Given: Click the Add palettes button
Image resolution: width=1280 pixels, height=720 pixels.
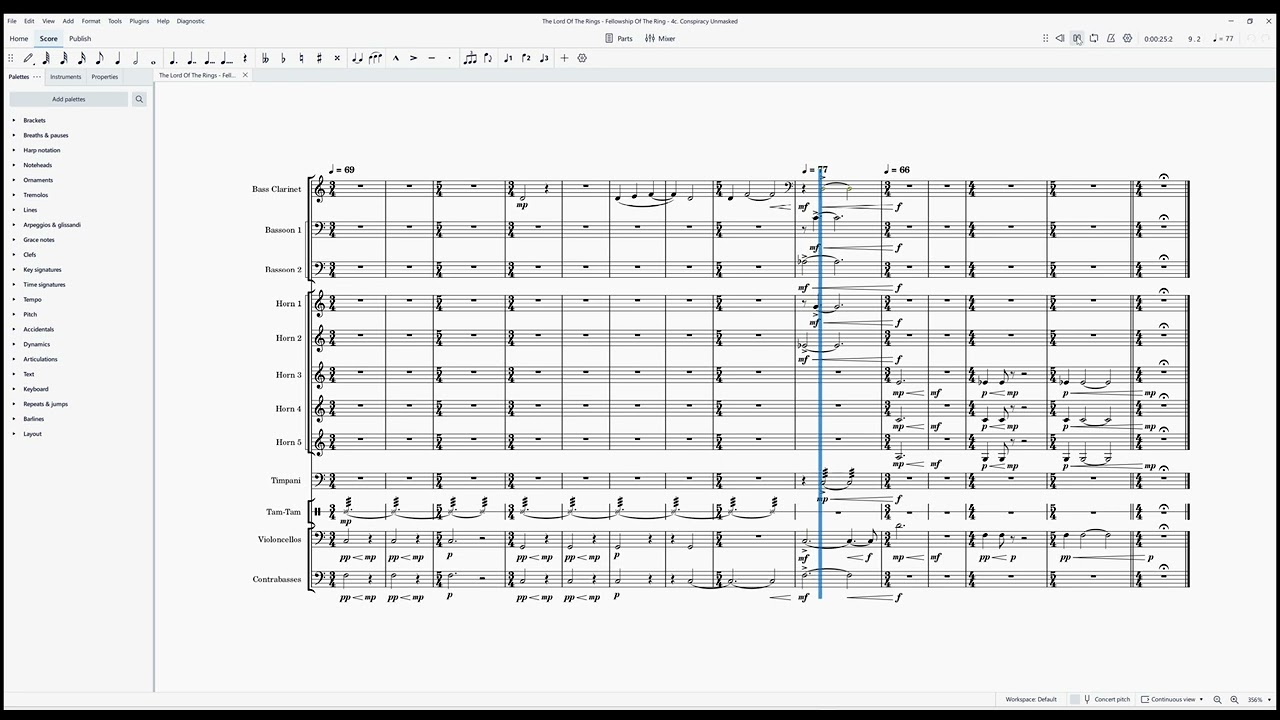Looking at the screenshot, I should click(69, 99).
